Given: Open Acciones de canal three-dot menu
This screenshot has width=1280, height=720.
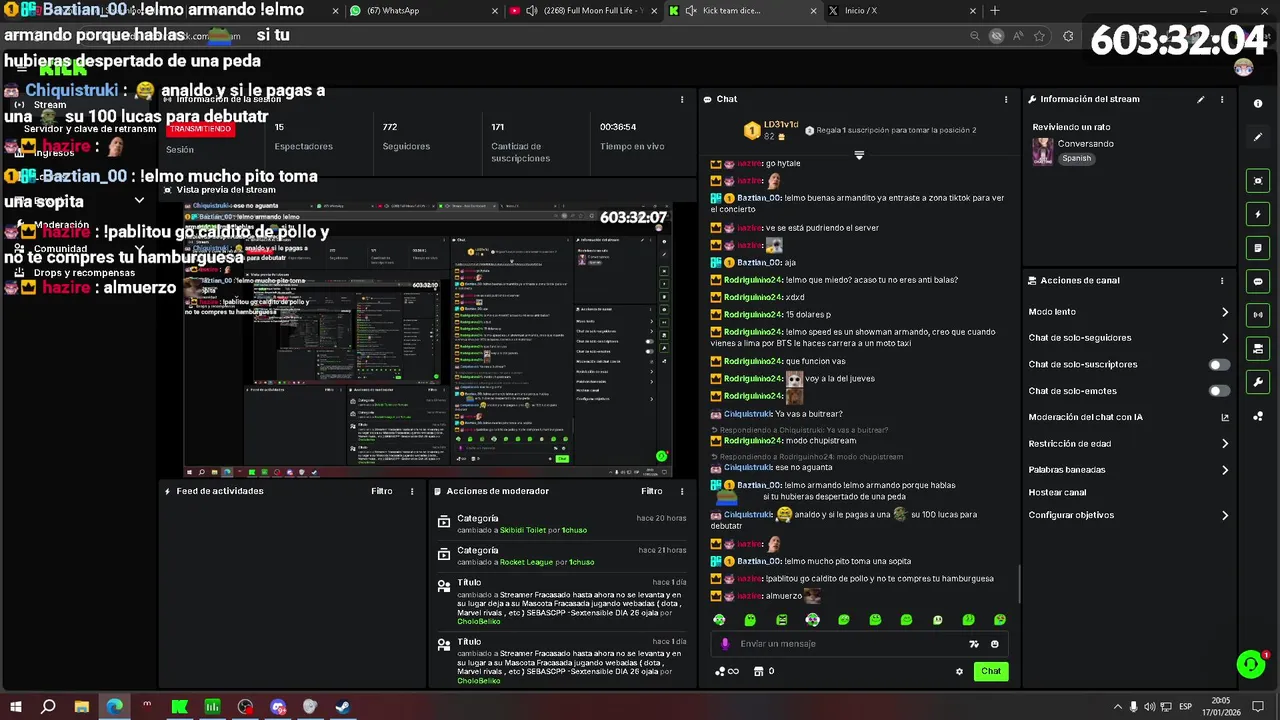Looking at the screenshot, I should 1221,281.
